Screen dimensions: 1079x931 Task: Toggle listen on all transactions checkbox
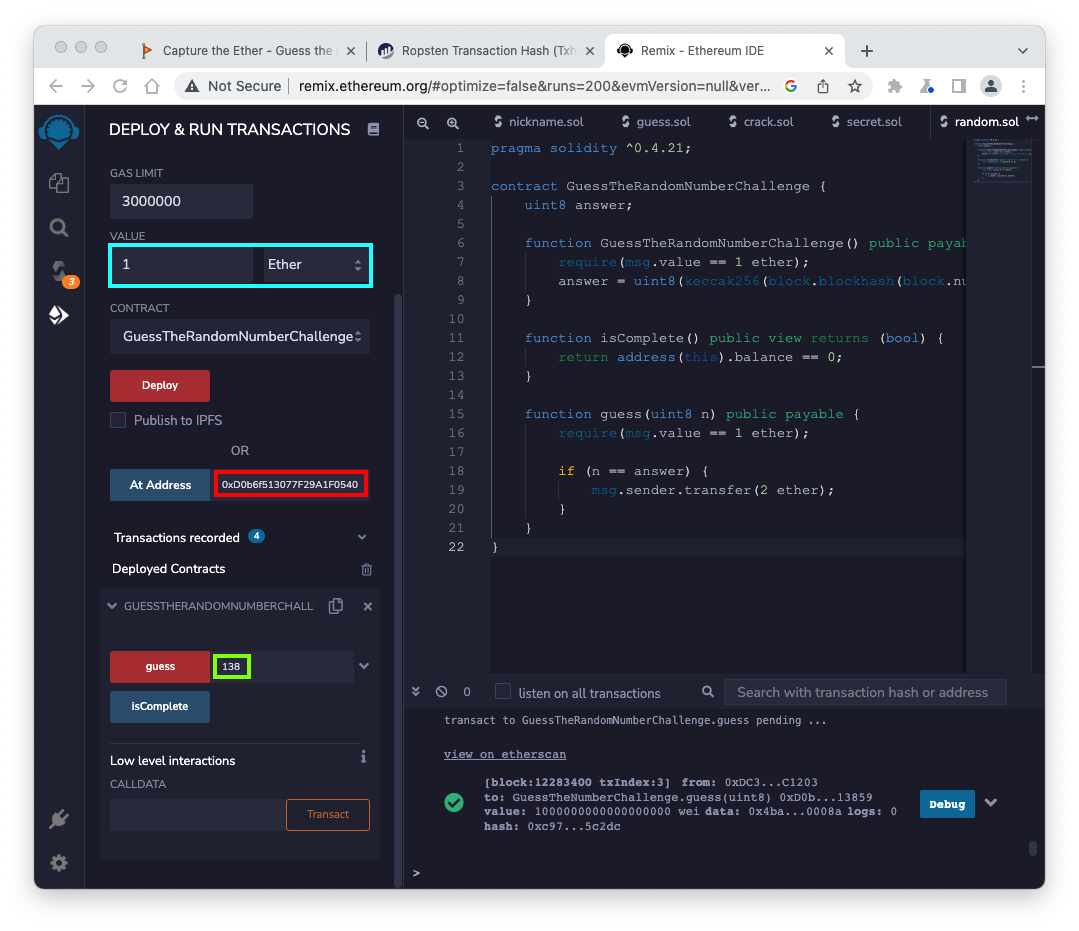click(x=503, y=692)
